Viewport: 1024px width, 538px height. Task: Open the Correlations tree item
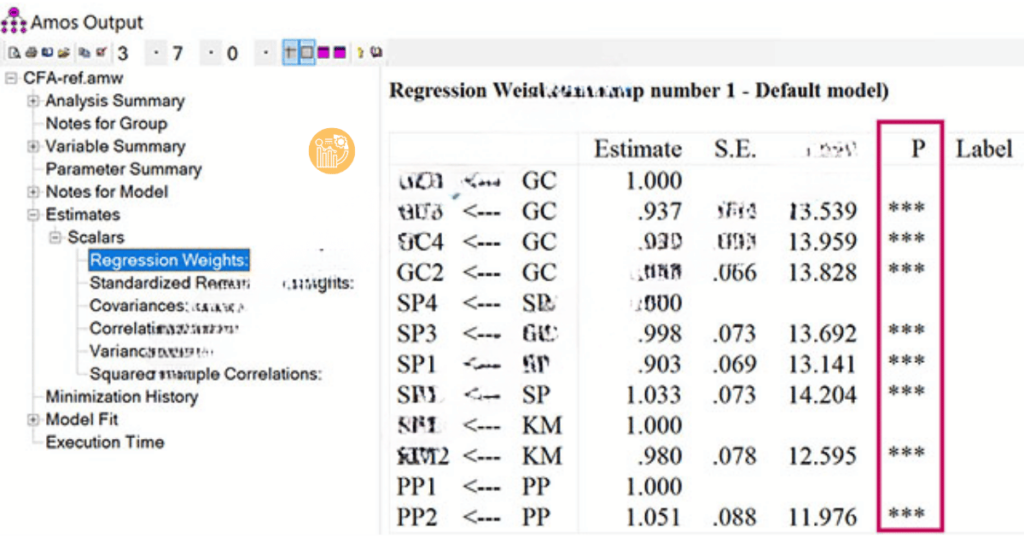164,328
